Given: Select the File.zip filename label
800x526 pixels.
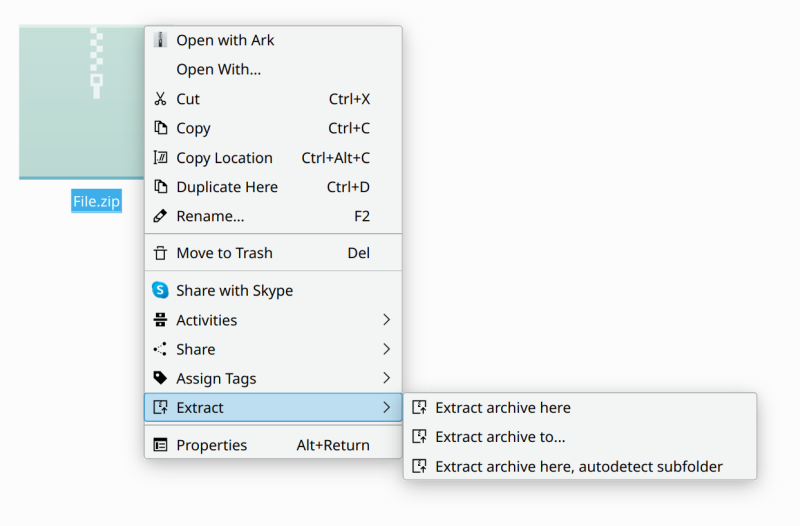Looking at the screenshot, I should point(96,201).
